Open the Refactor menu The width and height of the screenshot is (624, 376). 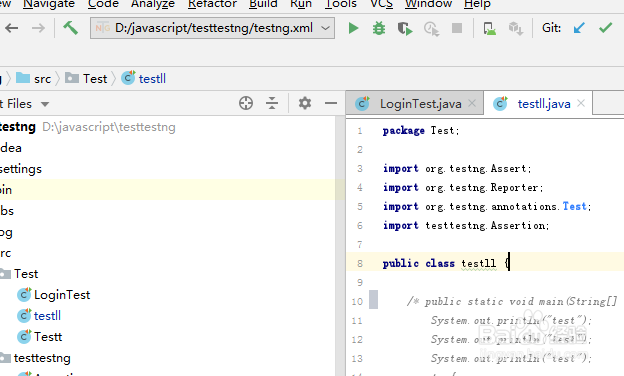click(x=212, y=4)
